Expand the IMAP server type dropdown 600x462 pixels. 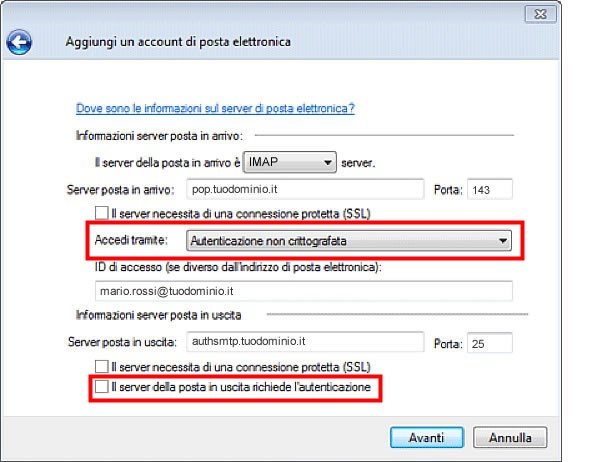coord(290,162)
